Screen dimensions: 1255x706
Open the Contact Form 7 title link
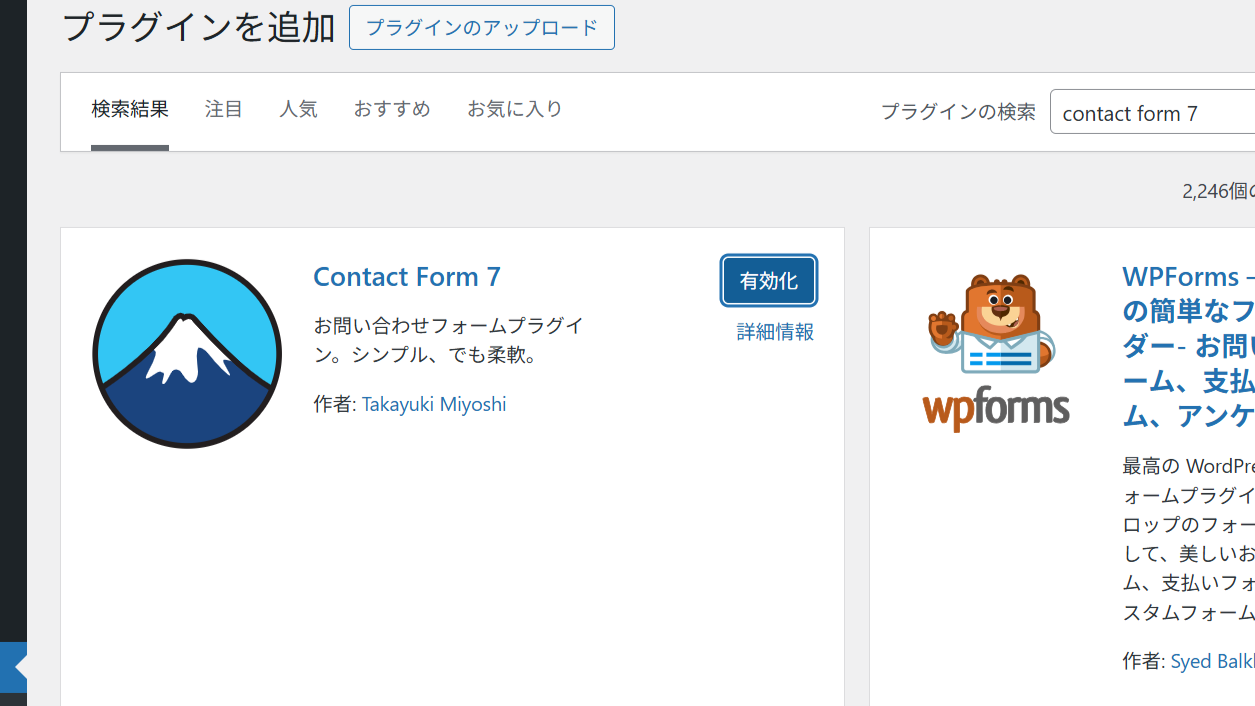407,276
